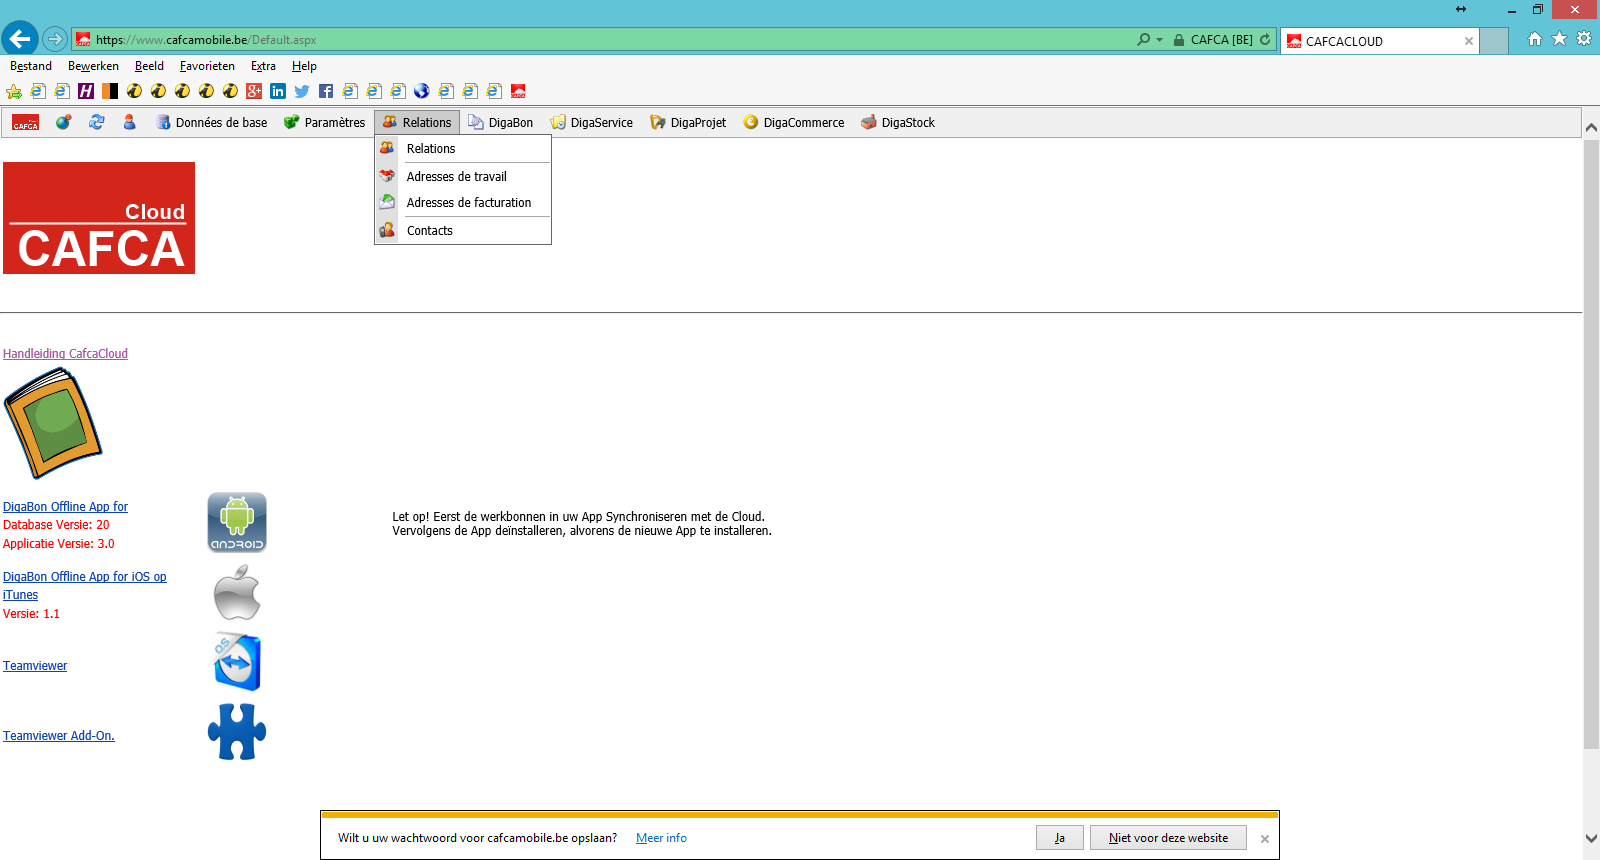
Task: Open the purple H favorite bookmark
Action: (x=86, y=91)
